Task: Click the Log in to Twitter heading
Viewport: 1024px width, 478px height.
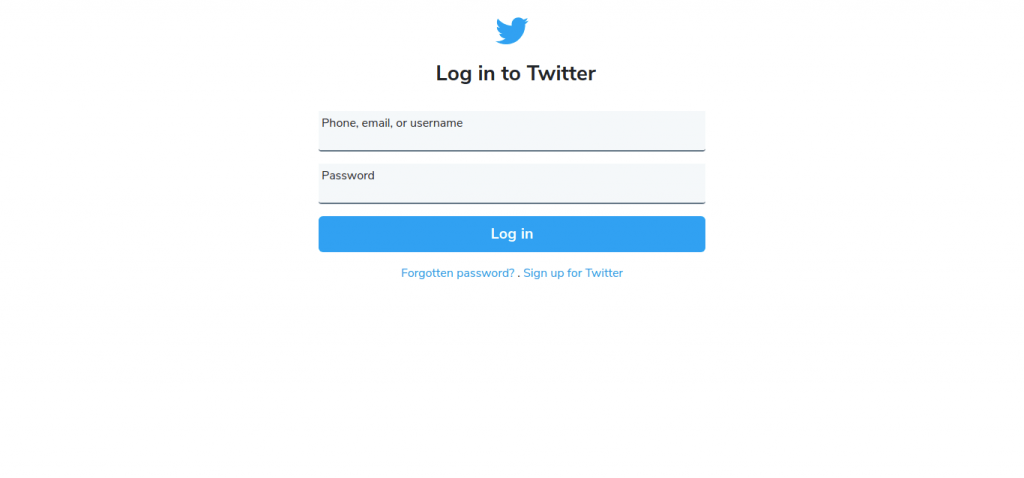Action: point(515,73)
